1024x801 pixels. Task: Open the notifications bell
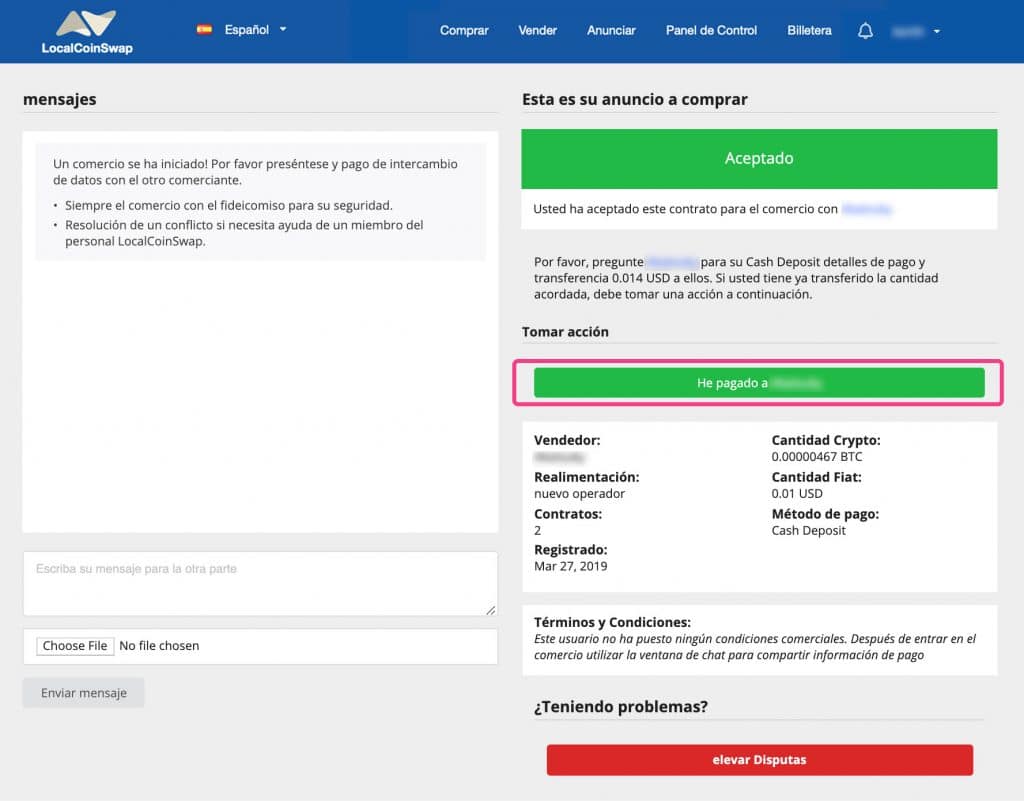(x=865, y=31)
